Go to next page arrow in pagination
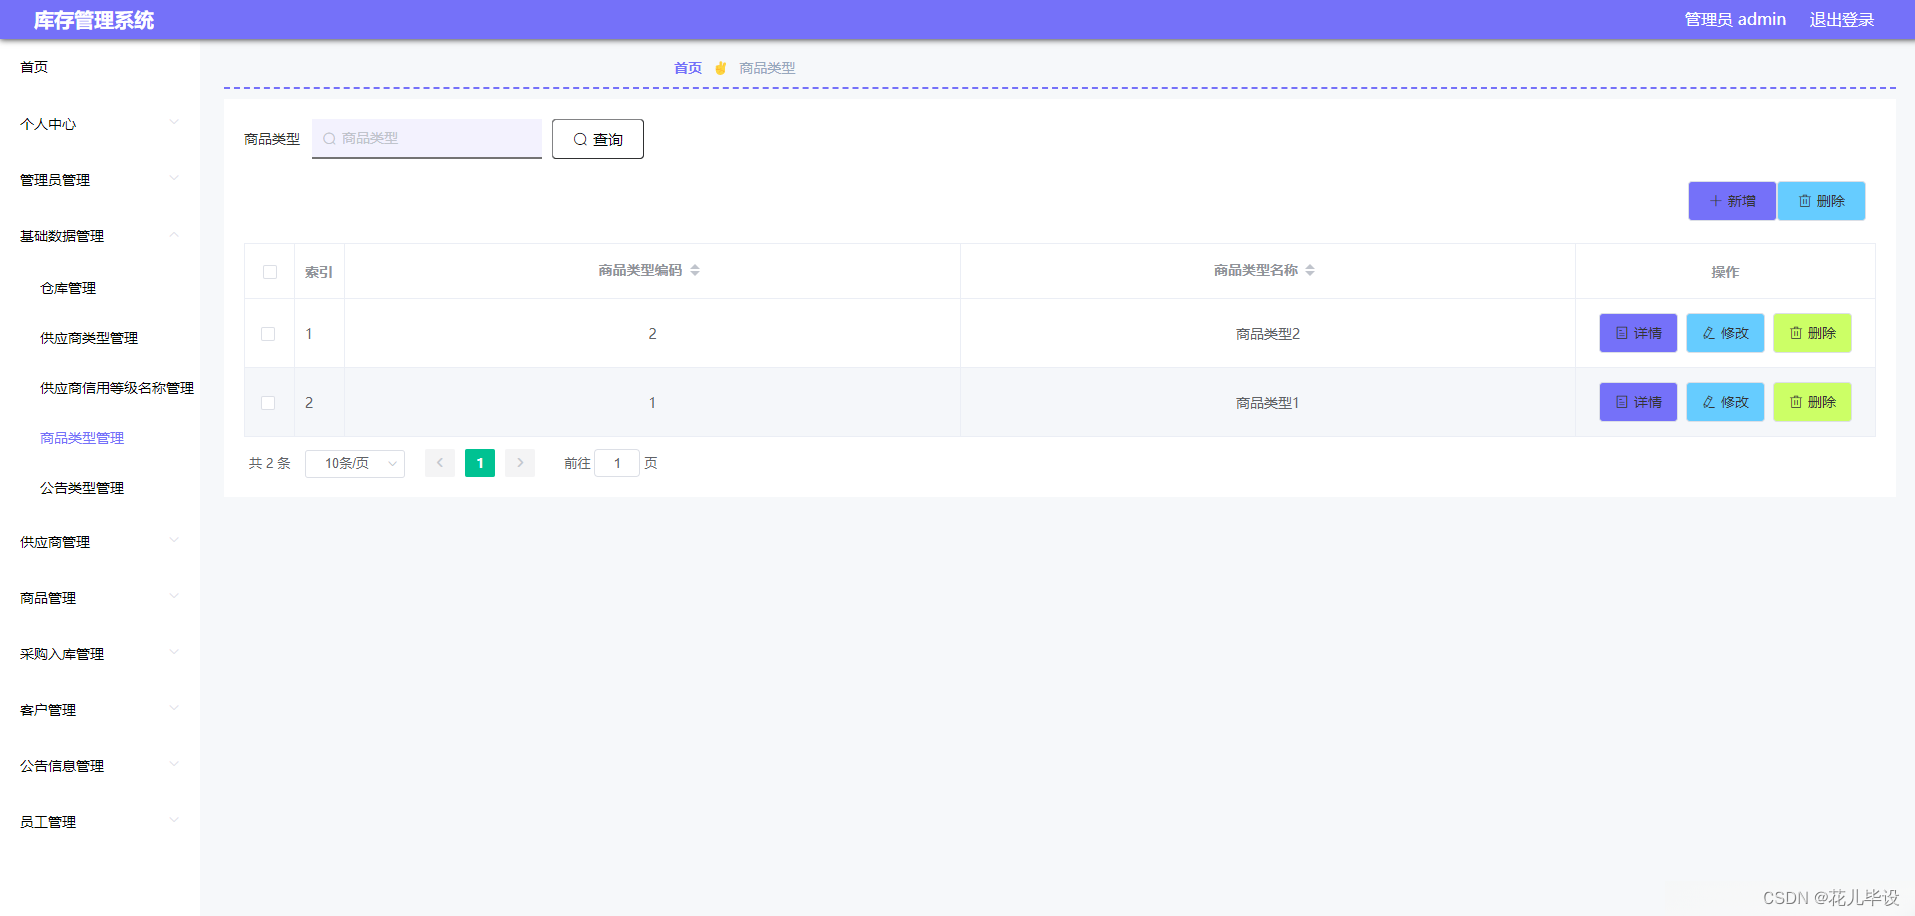This screenshot has height=916, width=1915. tap(520, 463)
